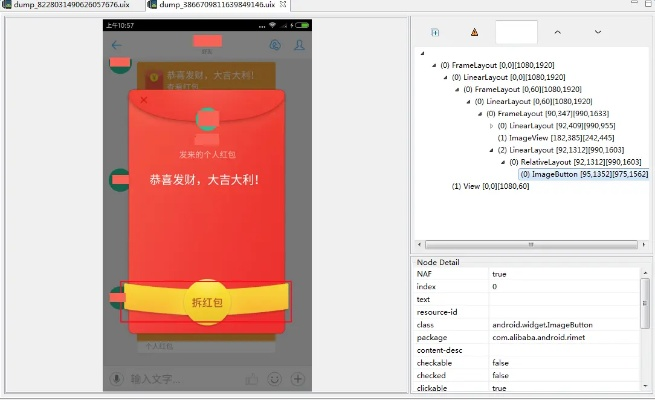Click the yellow warning triangle icon
Image resolution: width=655 pixels, height=400 pixels.
click(474, 32)
